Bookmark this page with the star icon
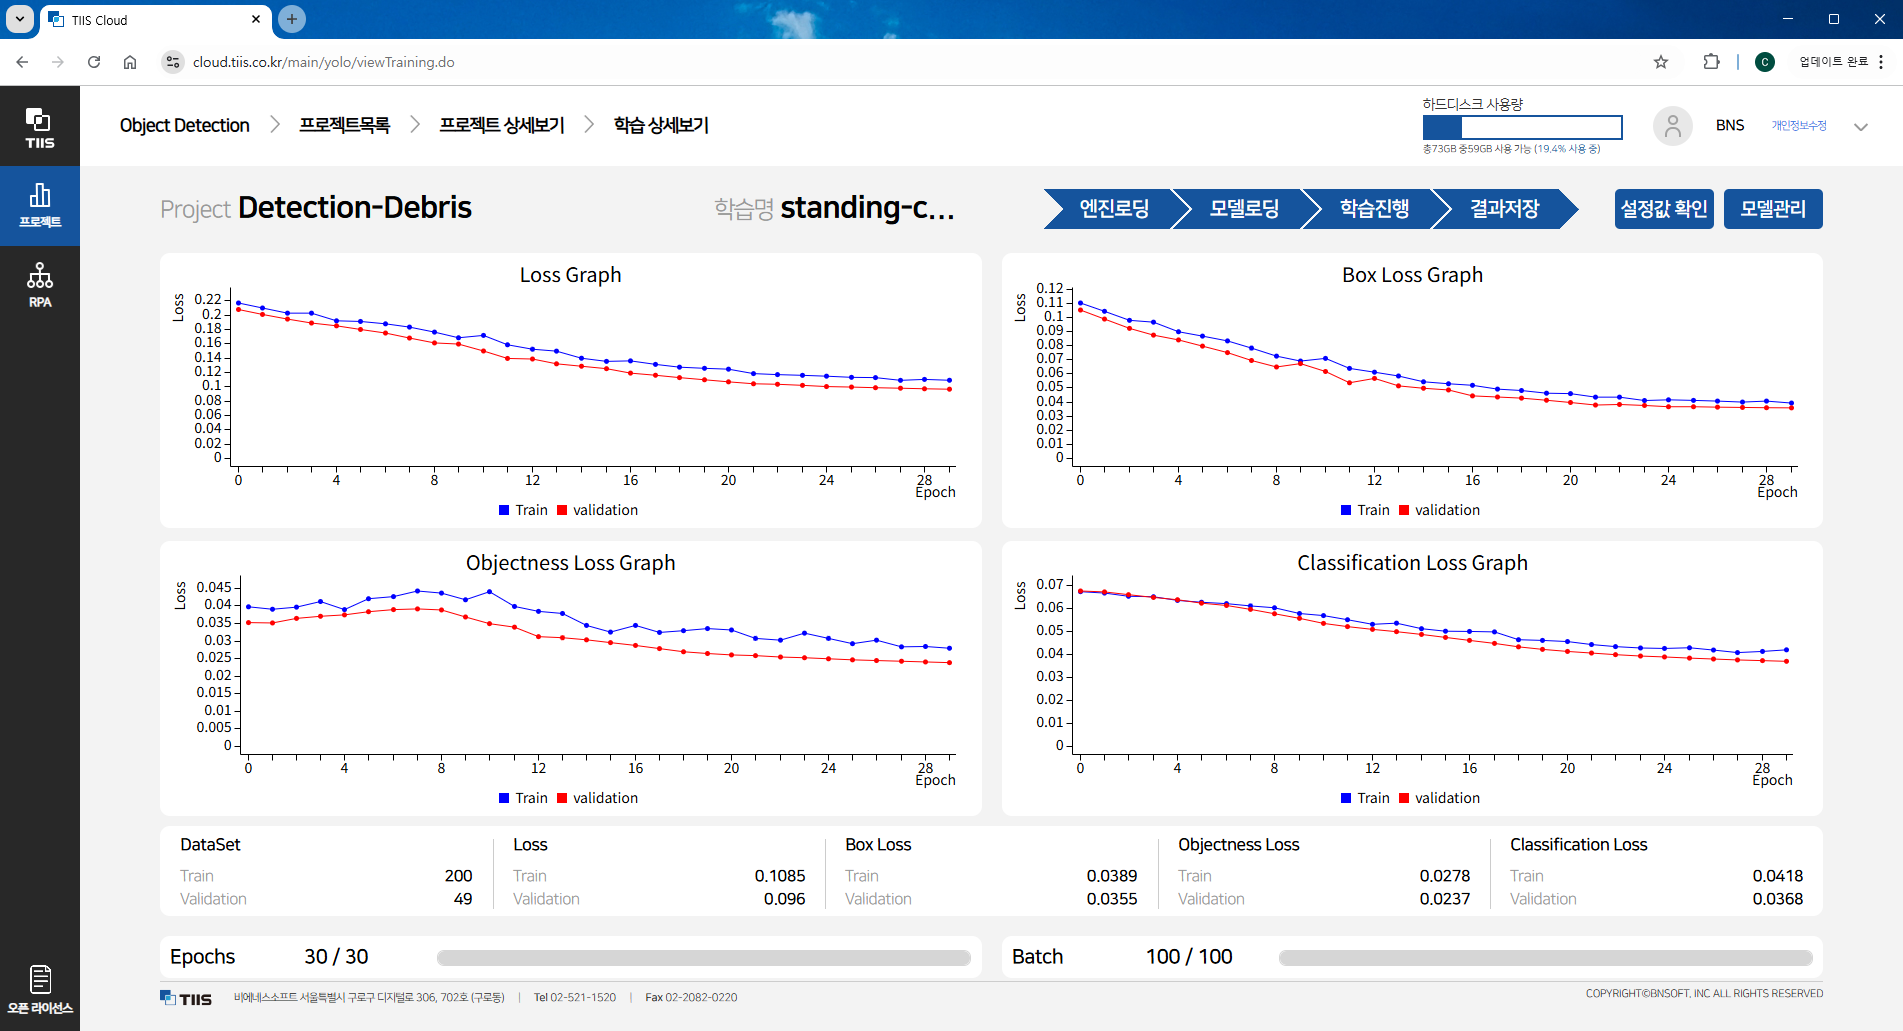This screenshot has width=1903, height=1031. 1661,62
